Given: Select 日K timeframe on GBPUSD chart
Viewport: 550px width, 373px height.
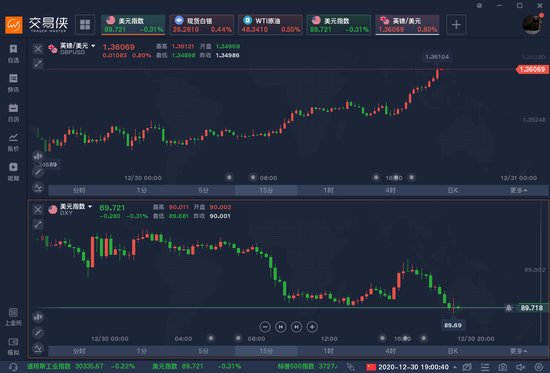Looking at the screenshot, I should tap(453, 190).
